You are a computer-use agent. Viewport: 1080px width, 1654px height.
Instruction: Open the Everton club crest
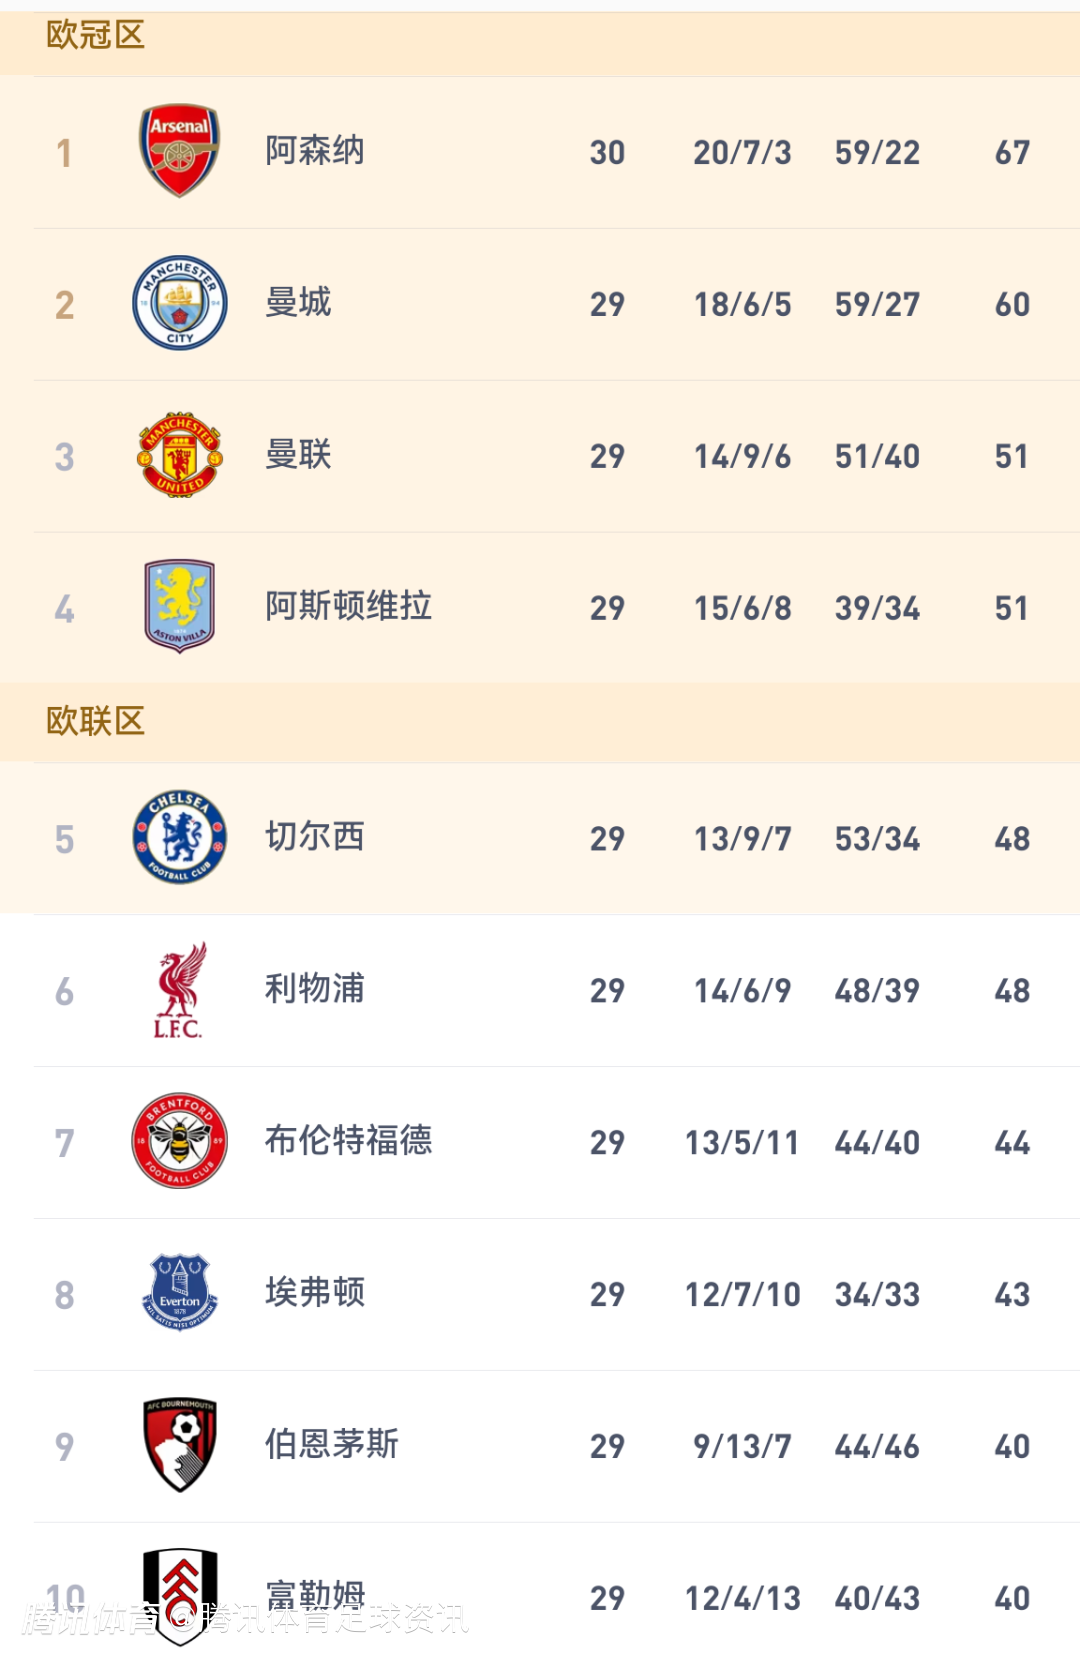click(180, 1293)
